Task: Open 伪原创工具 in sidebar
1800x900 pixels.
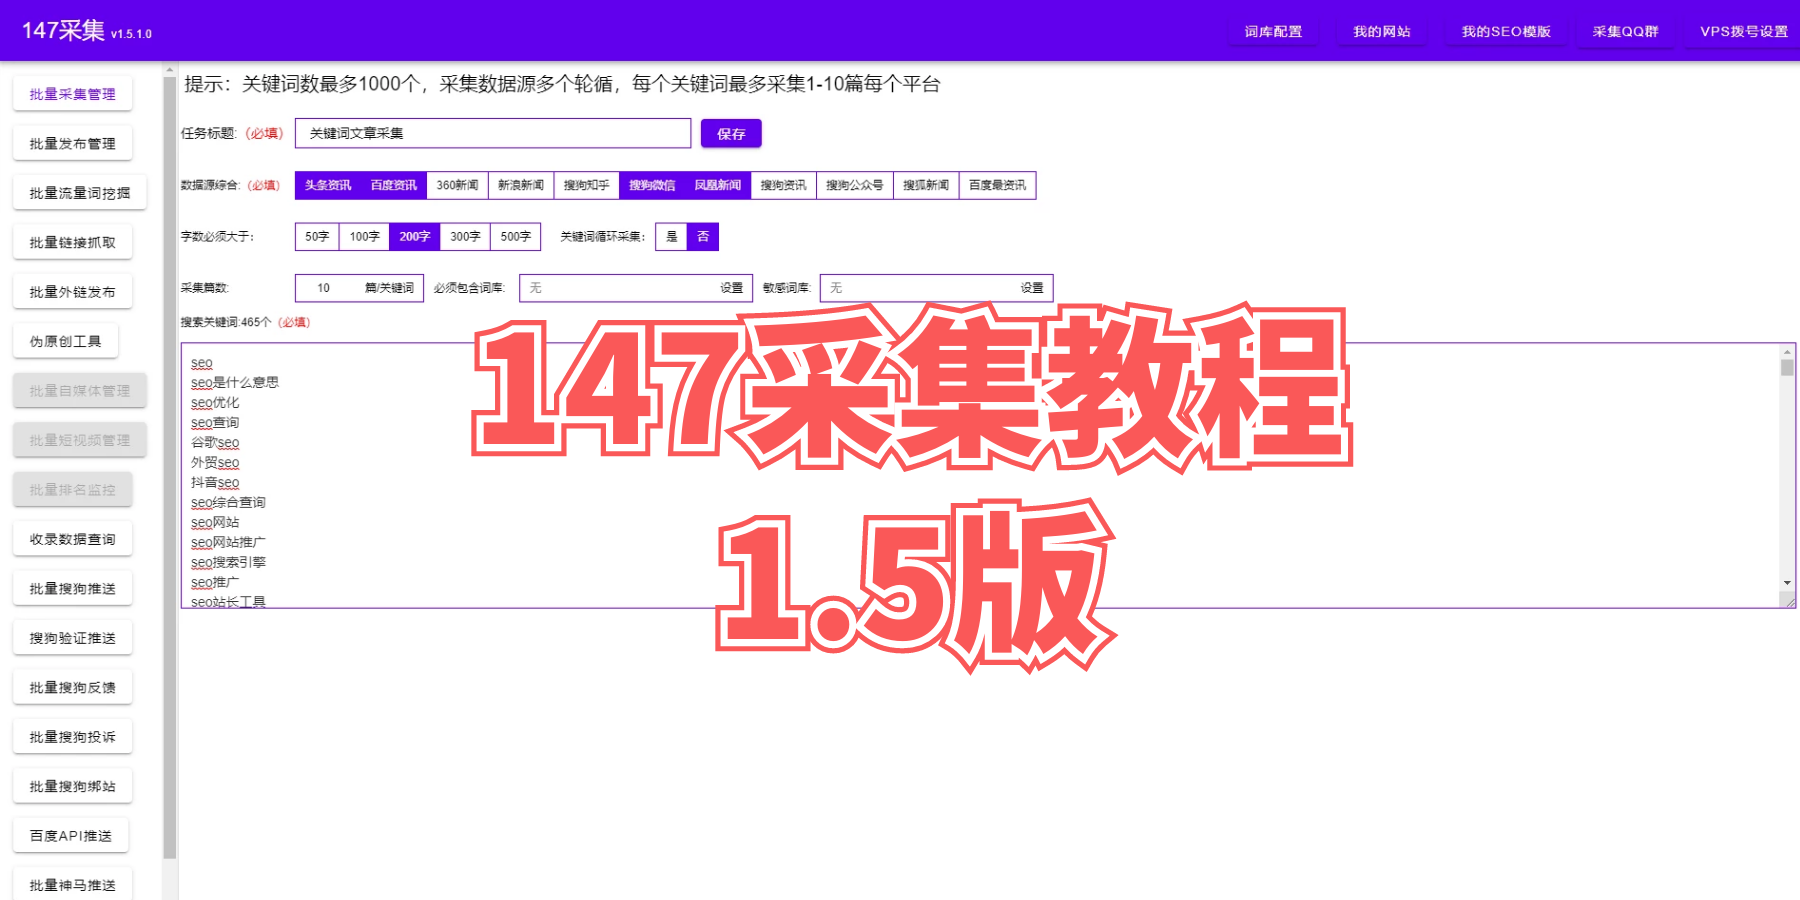Action: tap(66, 341)
